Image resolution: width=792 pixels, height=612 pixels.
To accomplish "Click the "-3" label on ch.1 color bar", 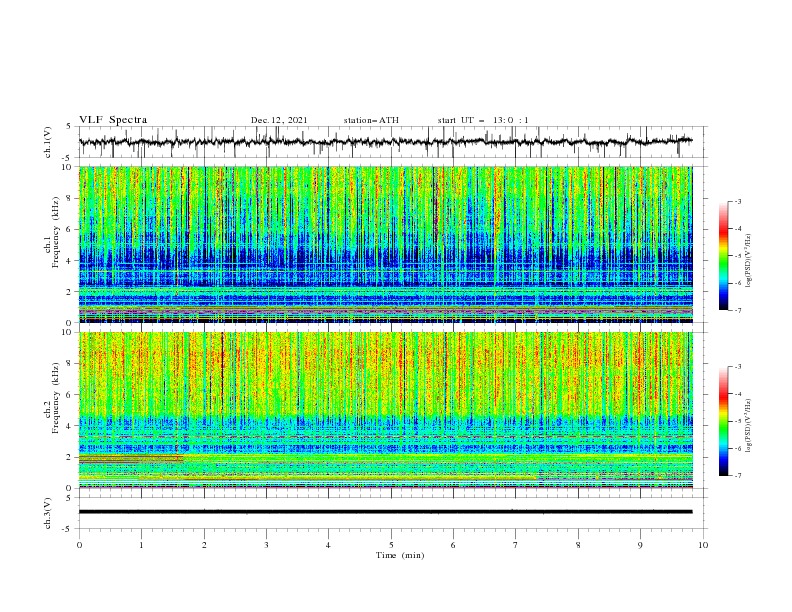I will 738,201.
